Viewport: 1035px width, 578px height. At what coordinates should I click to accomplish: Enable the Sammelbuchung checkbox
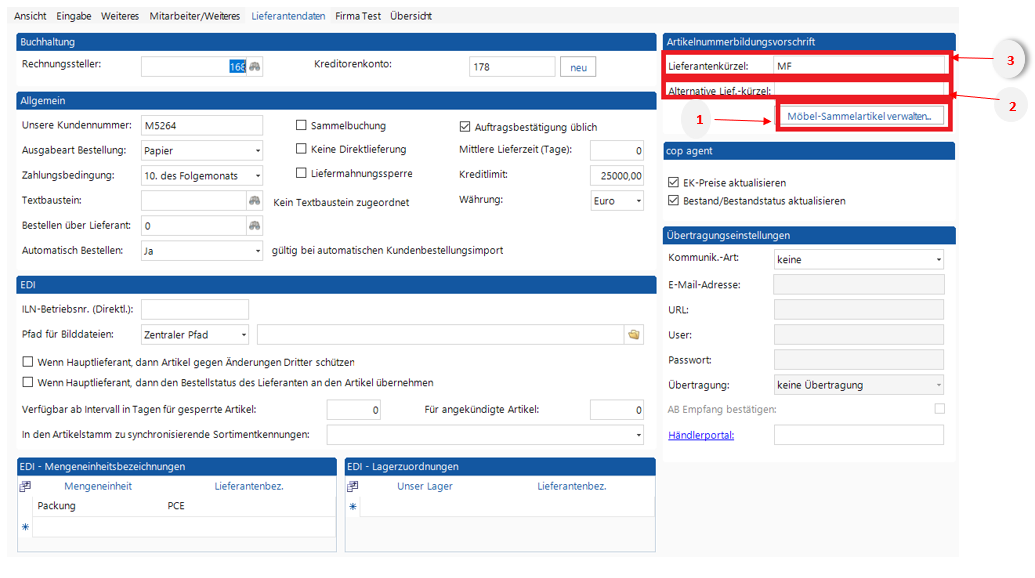pos(302,126)
